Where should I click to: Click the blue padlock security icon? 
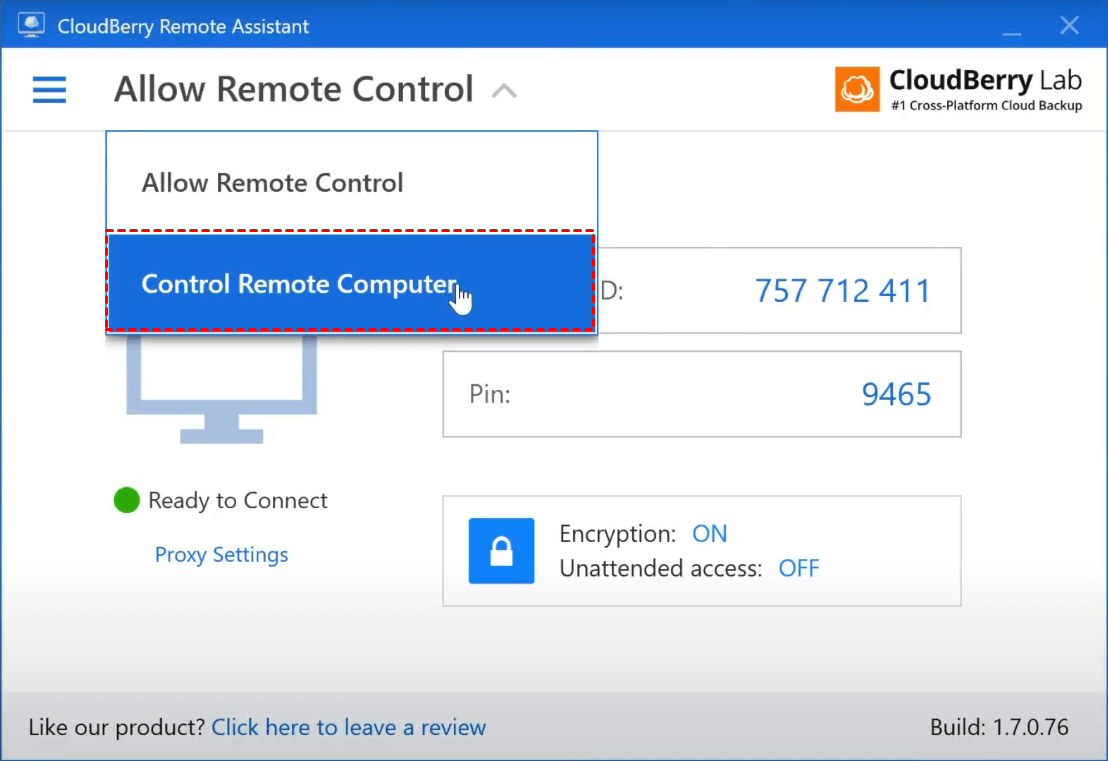[502, 551]
